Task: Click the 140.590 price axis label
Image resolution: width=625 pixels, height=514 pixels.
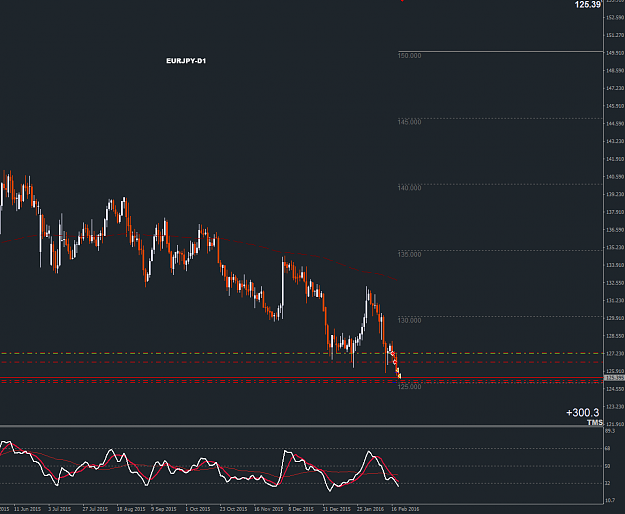Action: 615,177
